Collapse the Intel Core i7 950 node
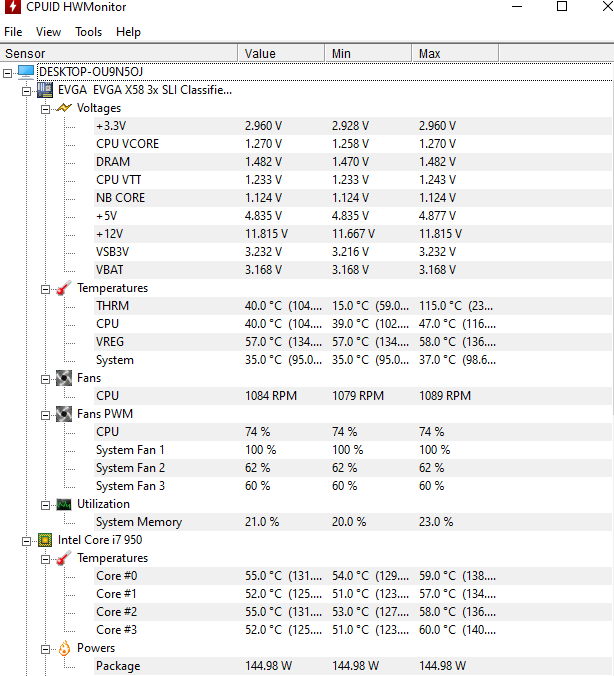The height and width of the screenshot is (676, 614). 26,541
